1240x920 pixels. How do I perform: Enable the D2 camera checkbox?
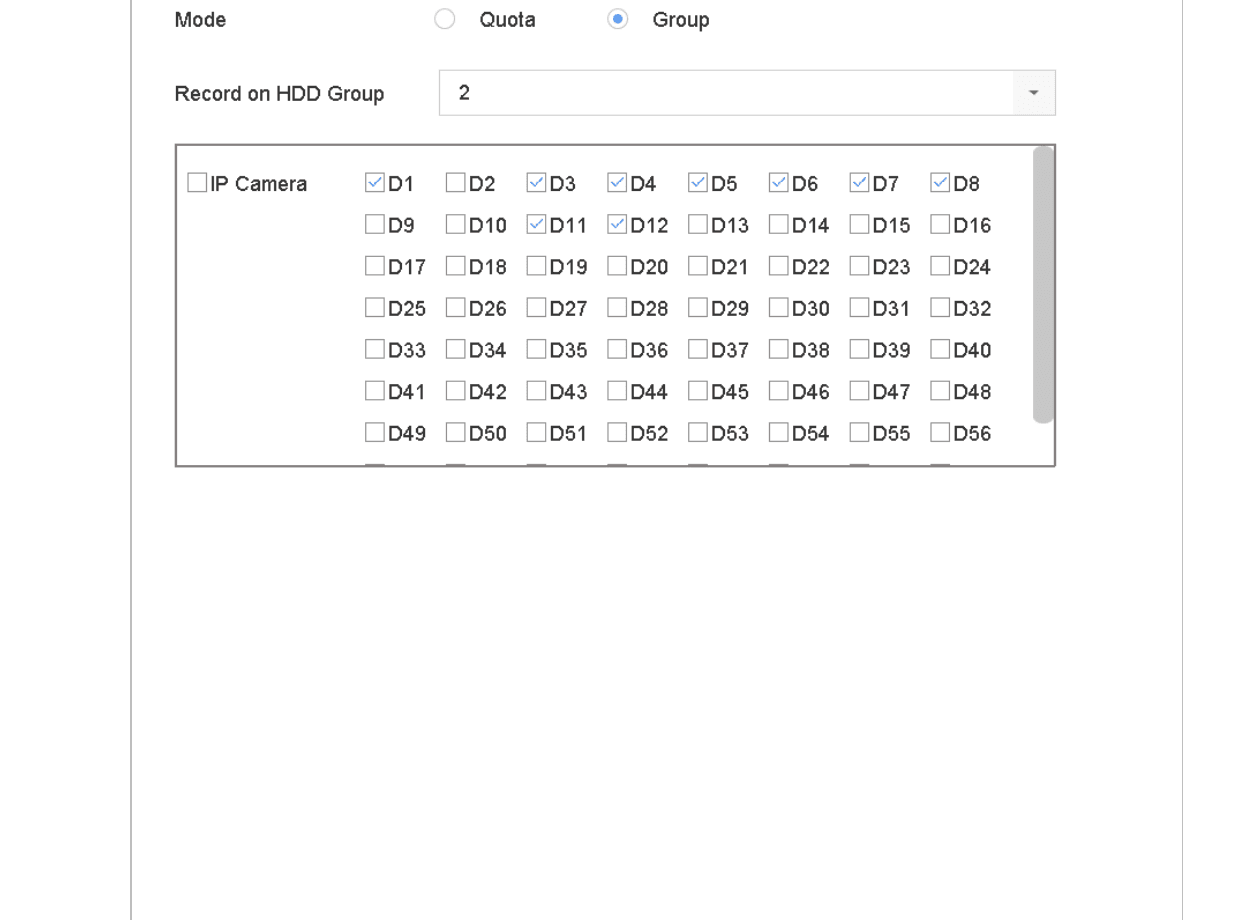(x=455, y=183)
